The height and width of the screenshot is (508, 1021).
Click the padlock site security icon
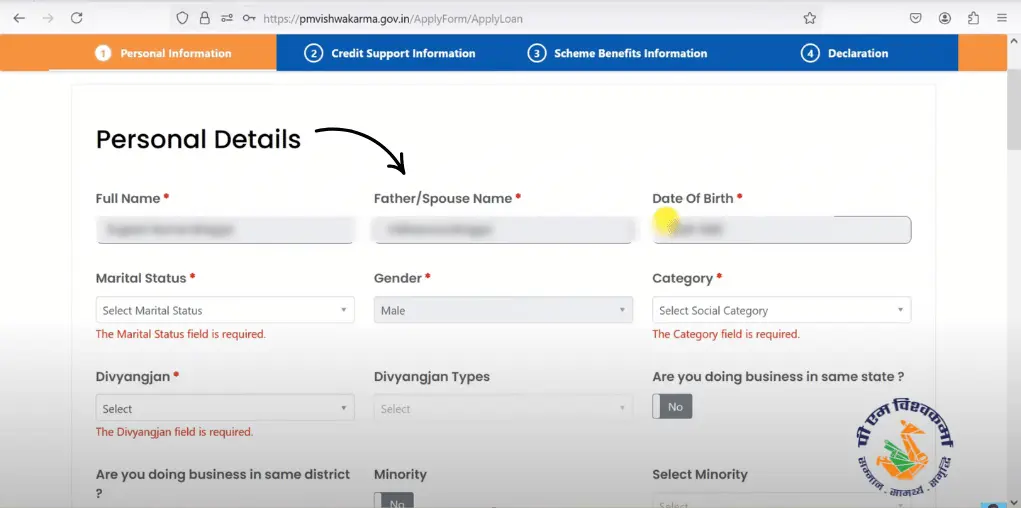(x=204, y=18)
